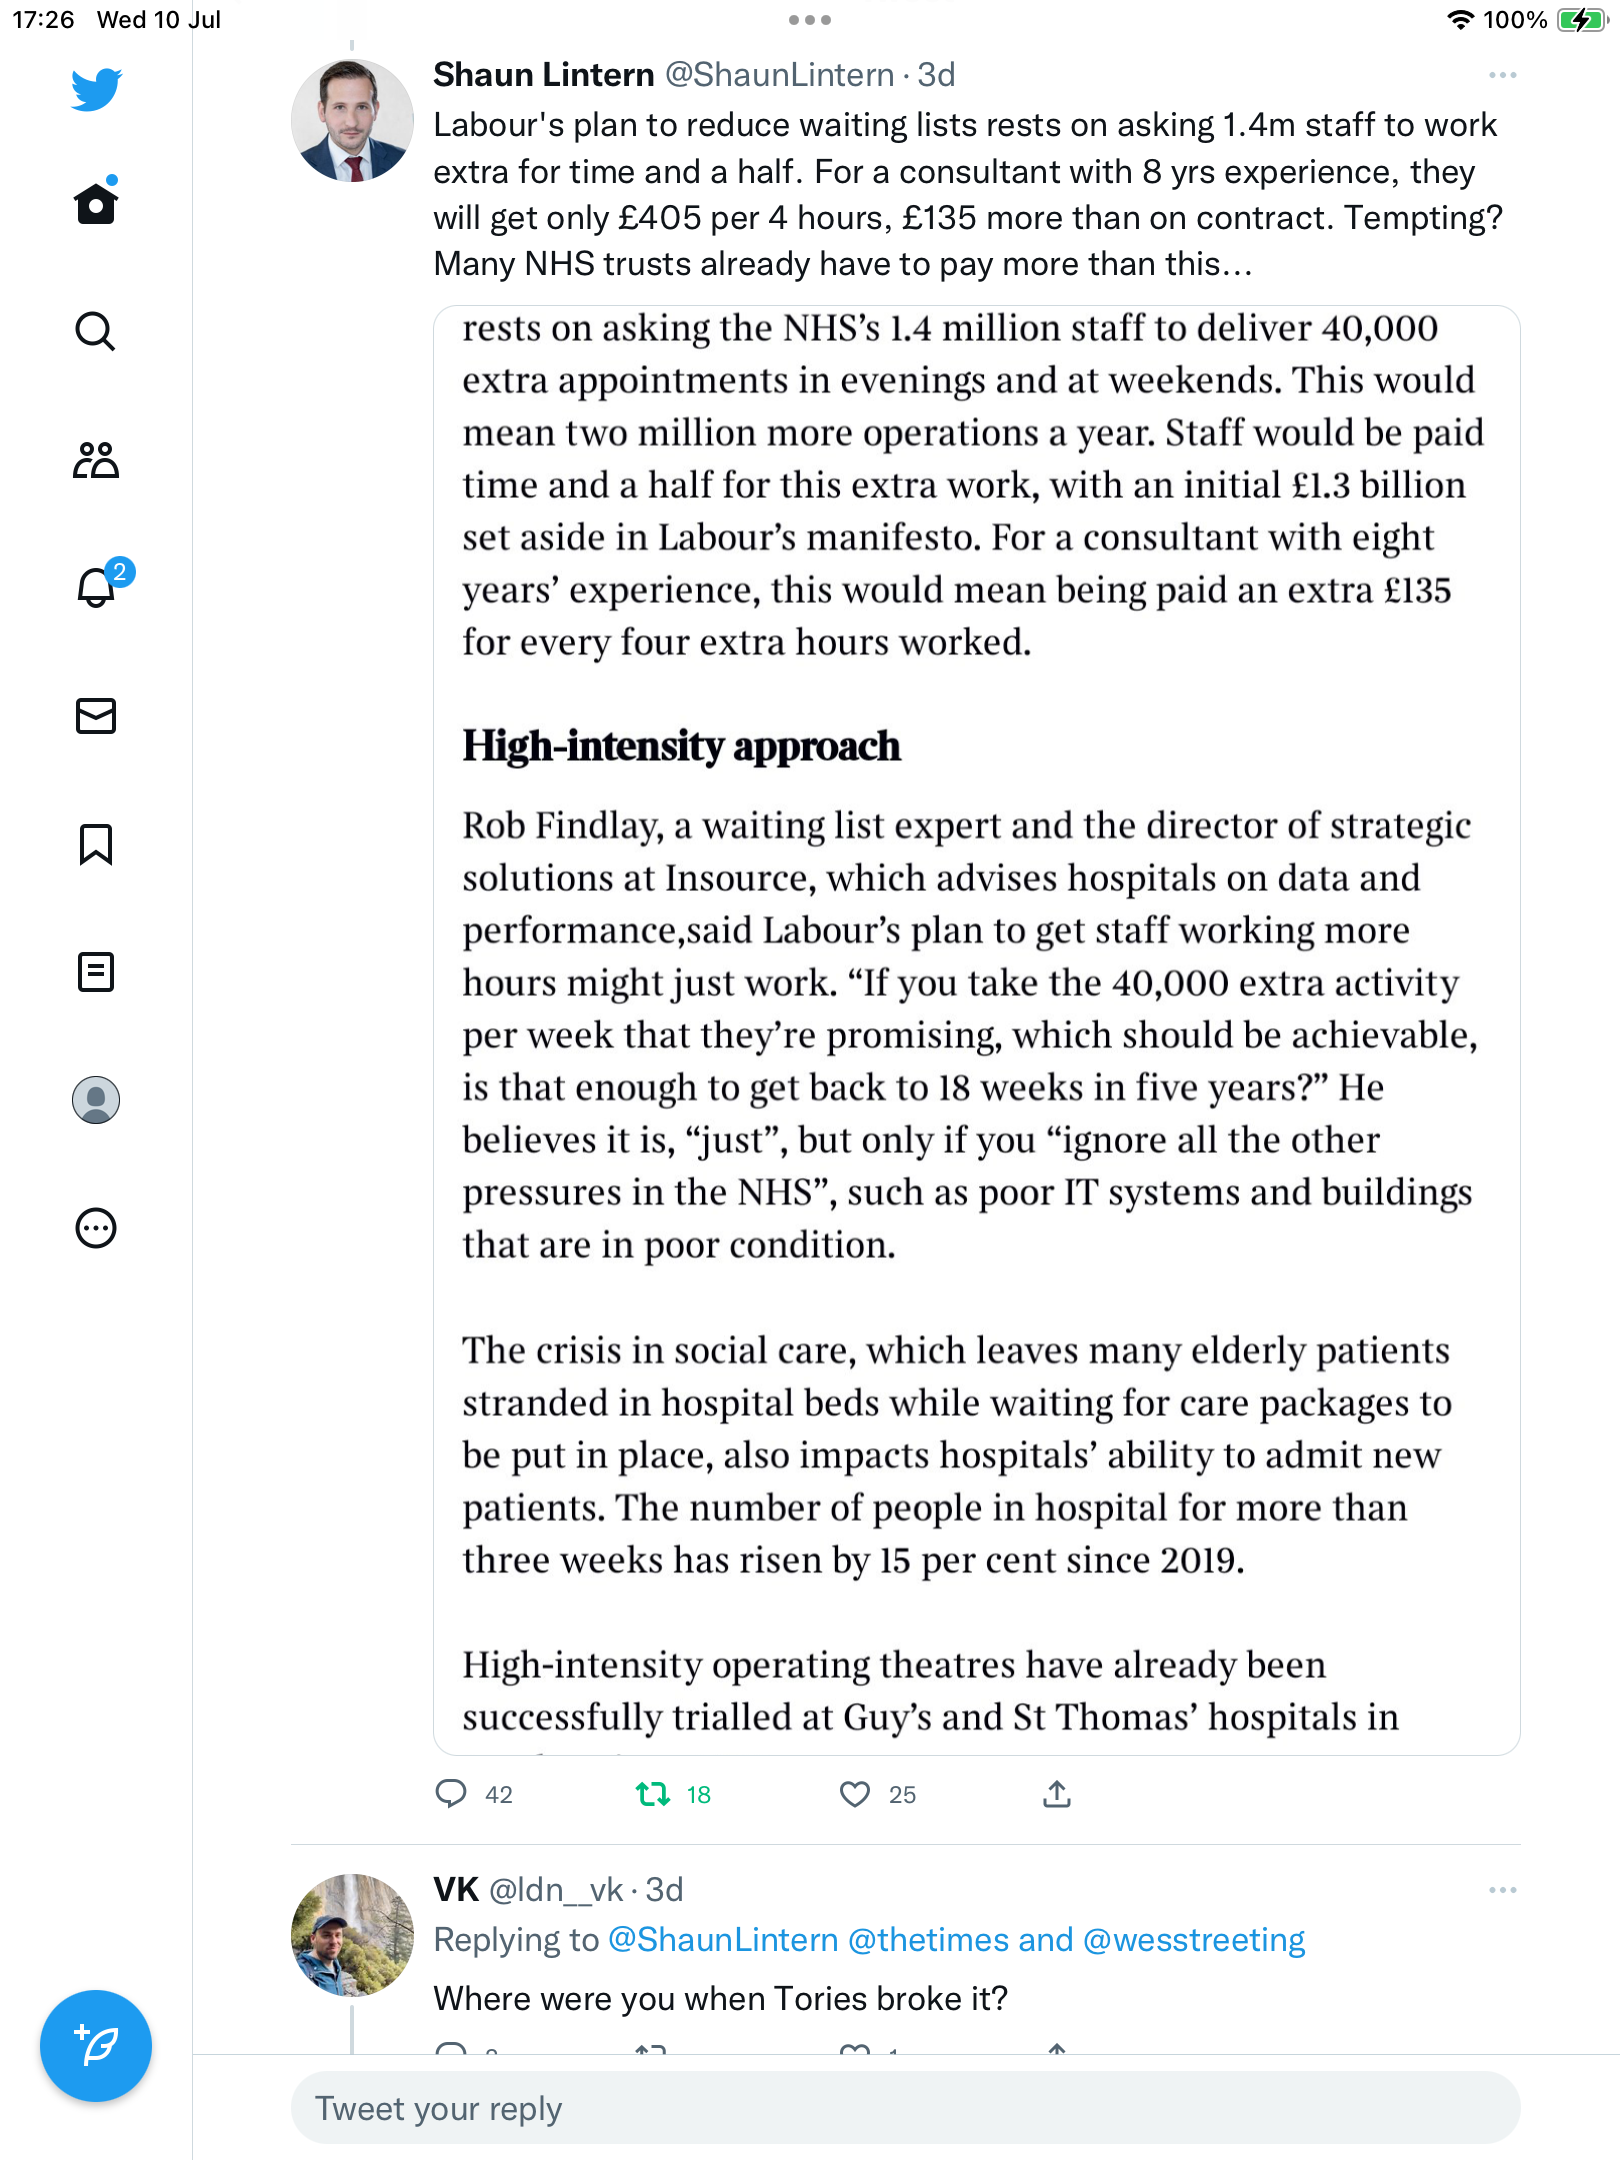Open Notifications bell with 2 badge
Viewport: 1620px width, 2160px height.
98,586
